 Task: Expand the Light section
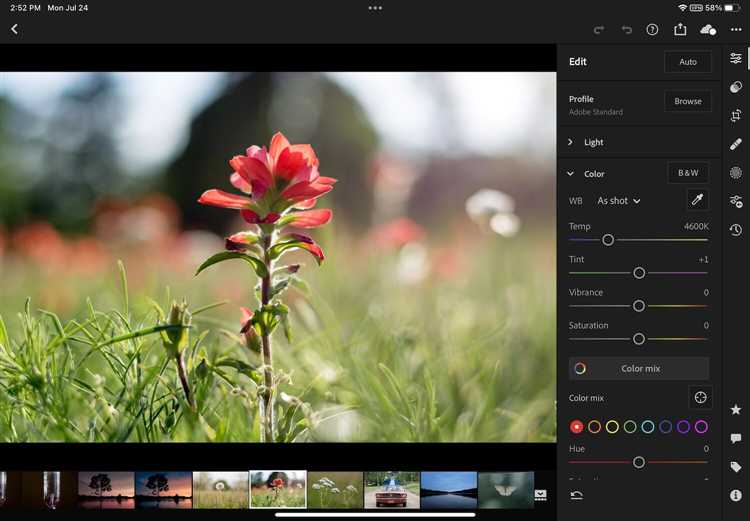pos(593,142)
